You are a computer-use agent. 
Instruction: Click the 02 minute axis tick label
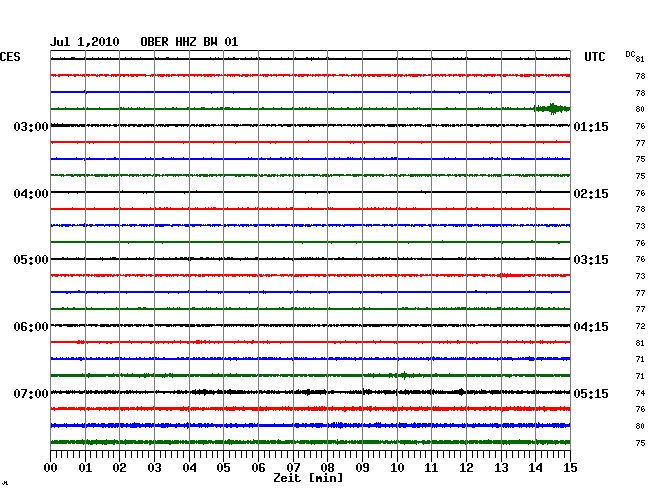pyautogui.click(x=119, y=468)
